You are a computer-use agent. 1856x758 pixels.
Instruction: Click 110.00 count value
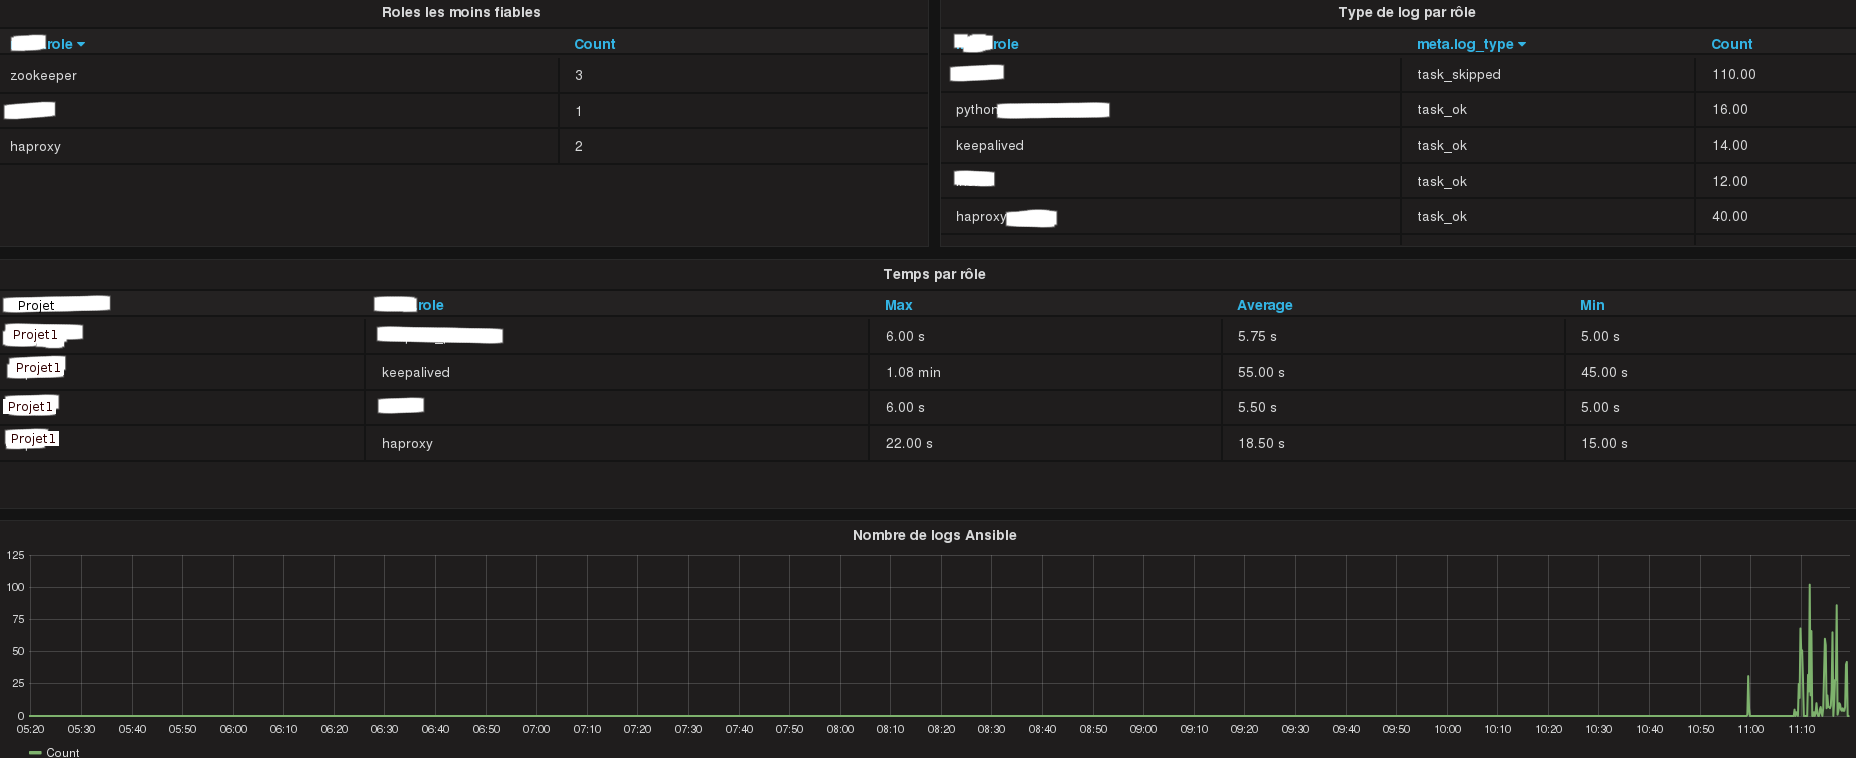1733,74
